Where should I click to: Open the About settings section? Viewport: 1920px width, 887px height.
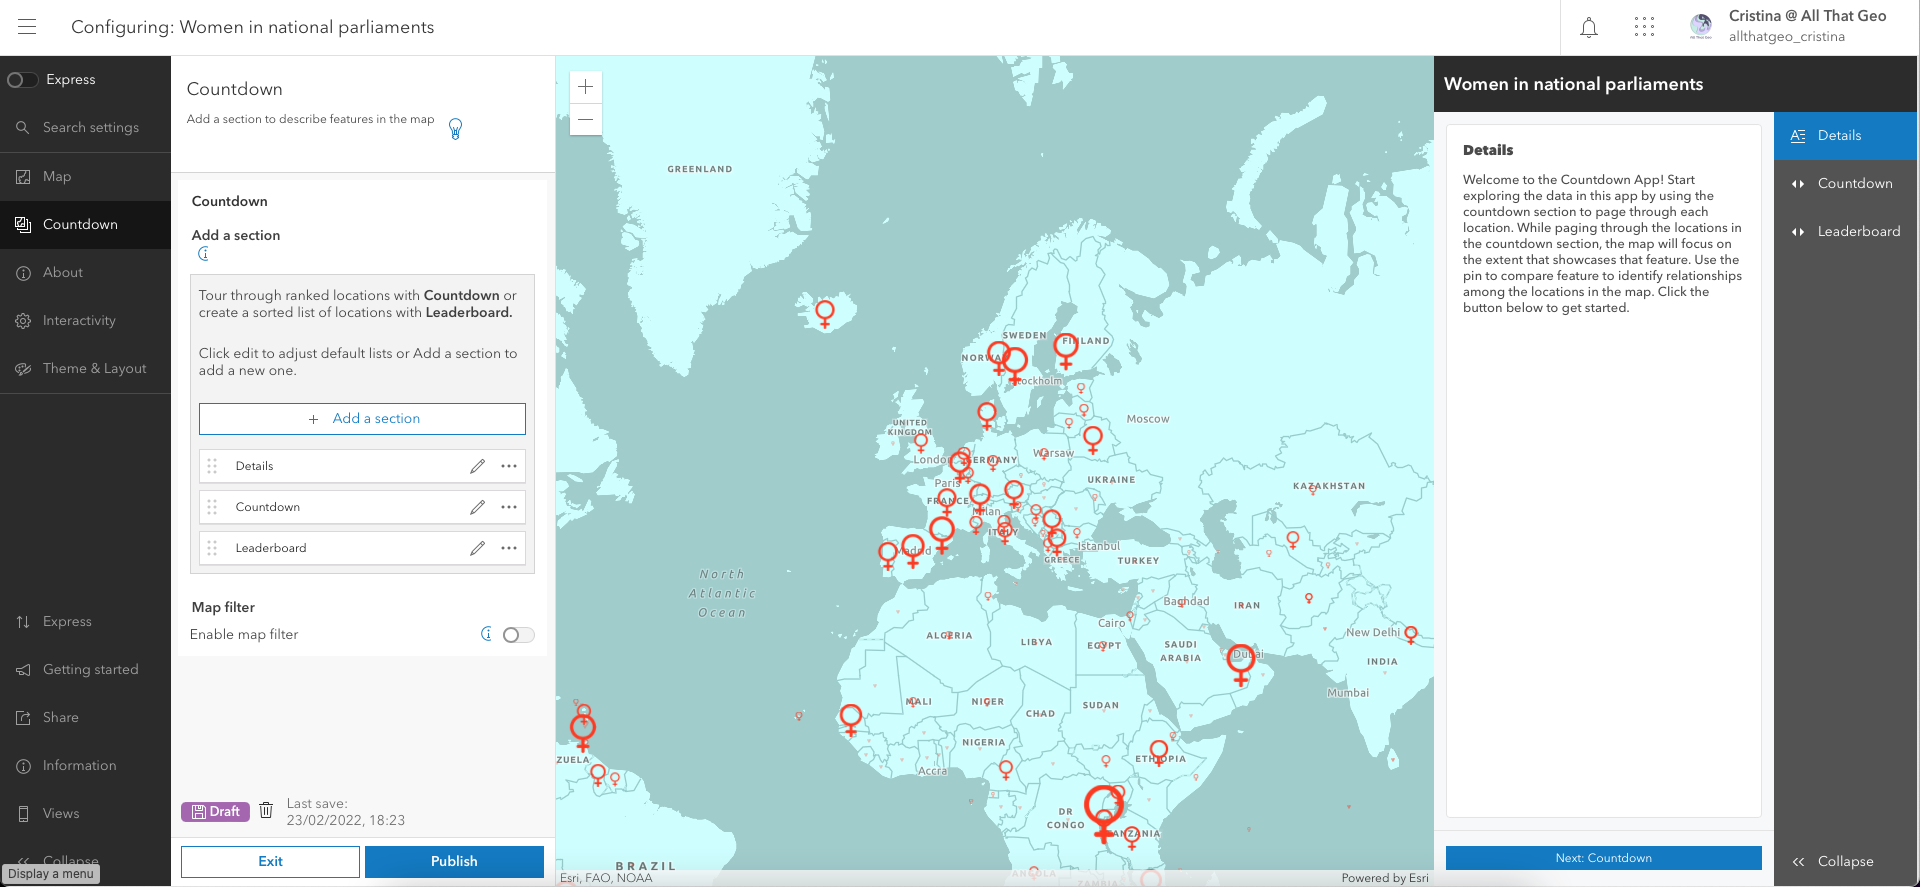pos(85,273)
